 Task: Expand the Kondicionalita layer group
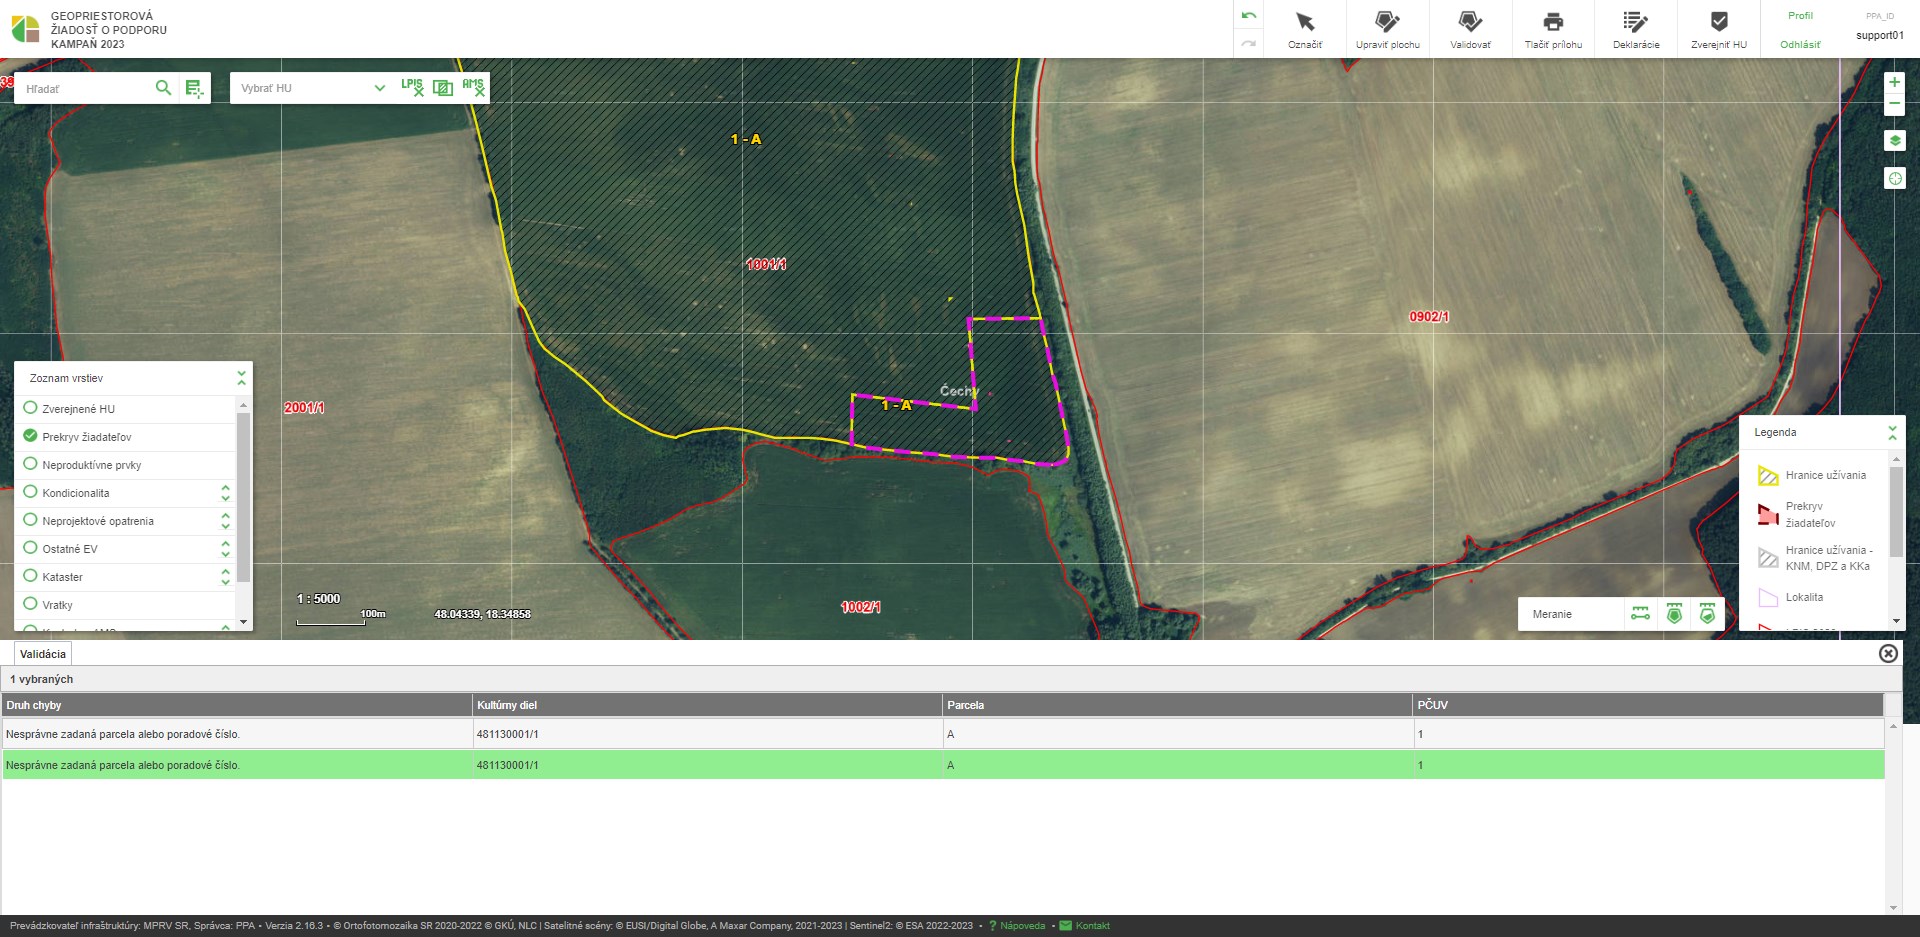(225, 493)
